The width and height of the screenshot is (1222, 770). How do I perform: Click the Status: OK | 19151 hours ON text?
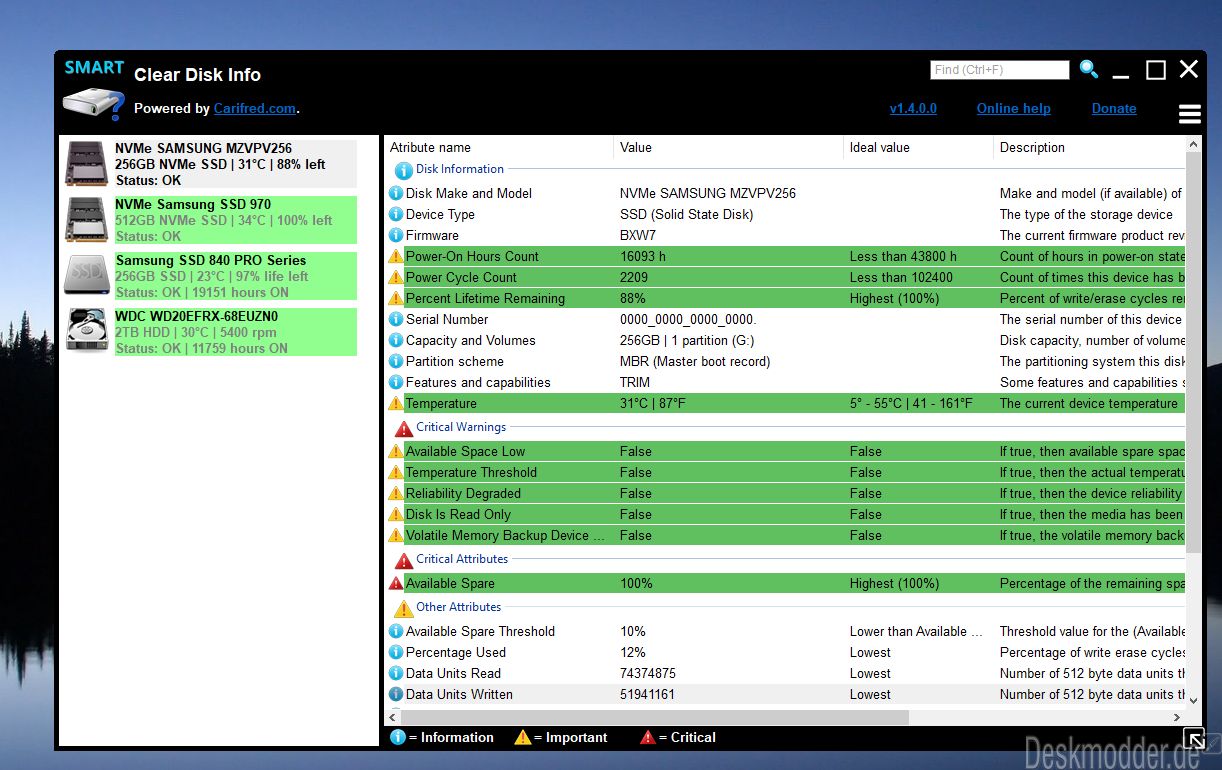[202, 292]
